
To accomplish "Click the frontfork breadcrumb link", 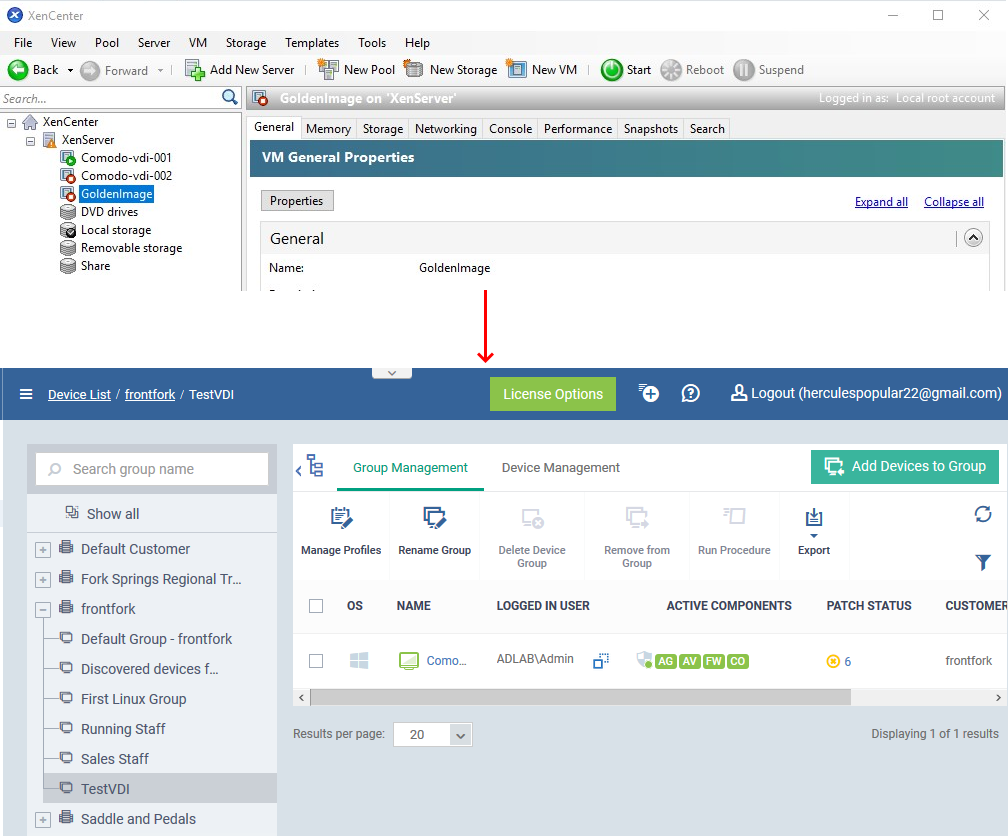I will 150,394.
